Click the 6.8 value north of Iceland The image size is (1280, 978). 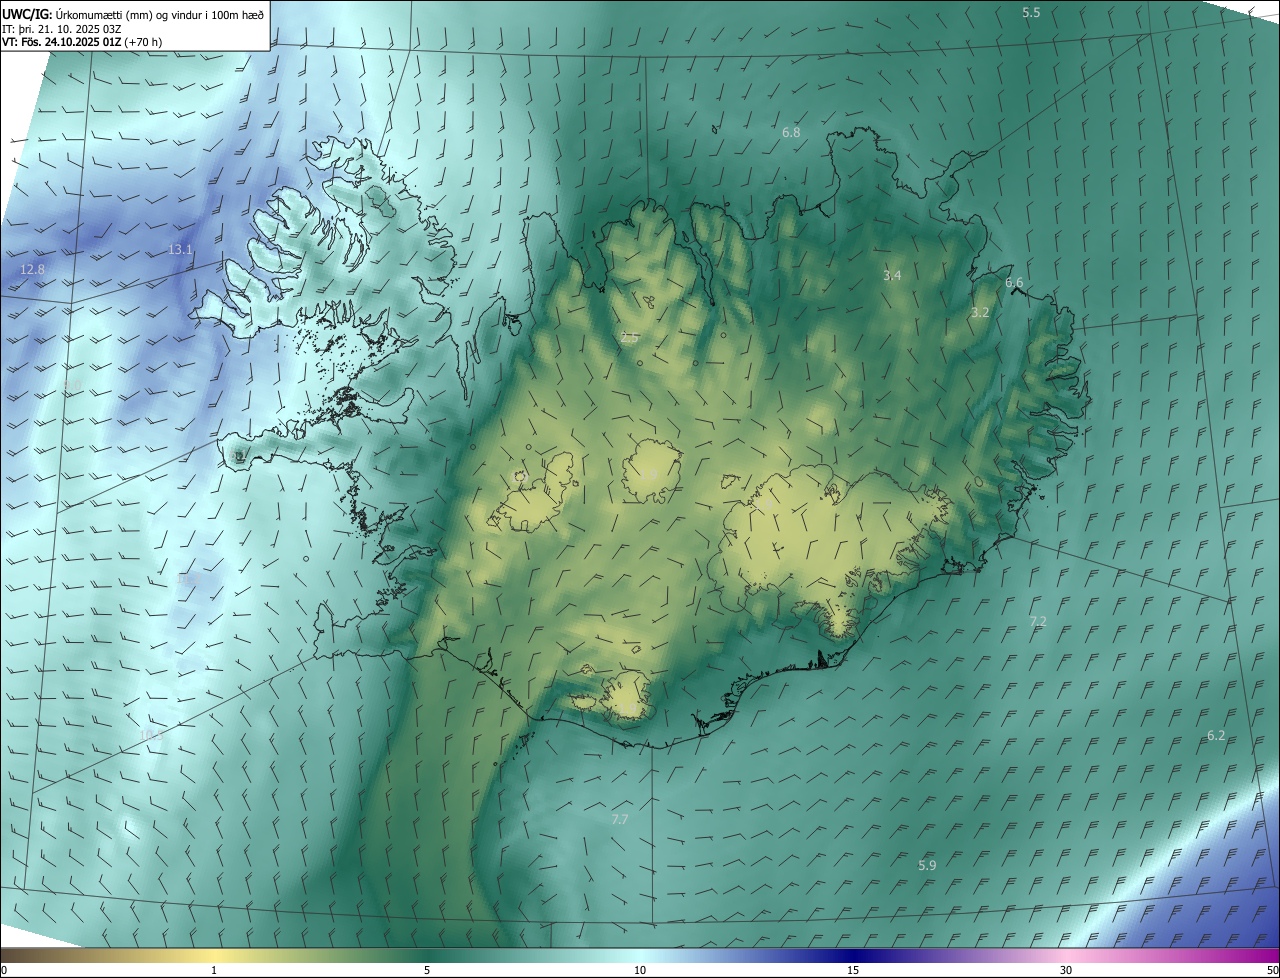(791, 132)
